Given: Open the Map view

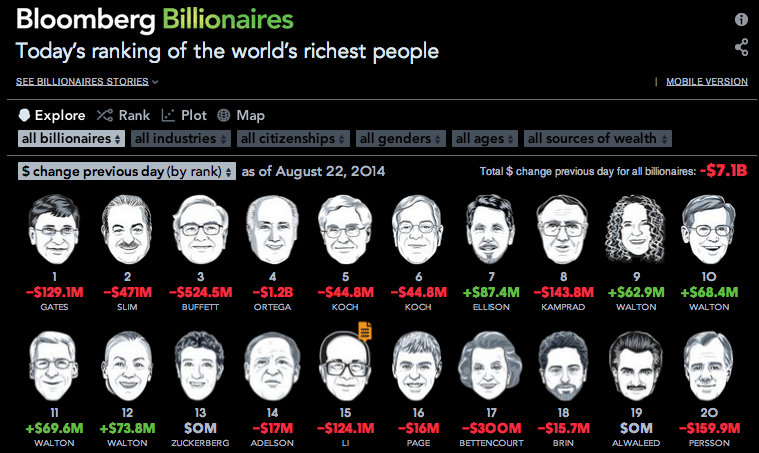Looking at the screenshot, I should point(241,116).
